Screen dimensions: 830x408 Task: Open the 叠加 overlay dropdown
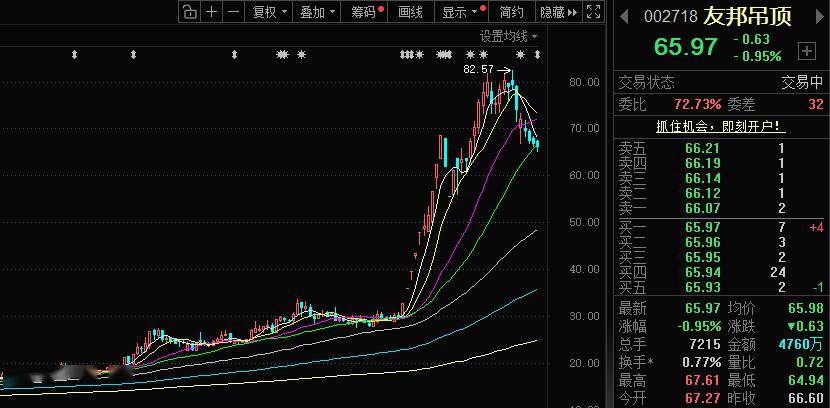click(x=318, y=12)
